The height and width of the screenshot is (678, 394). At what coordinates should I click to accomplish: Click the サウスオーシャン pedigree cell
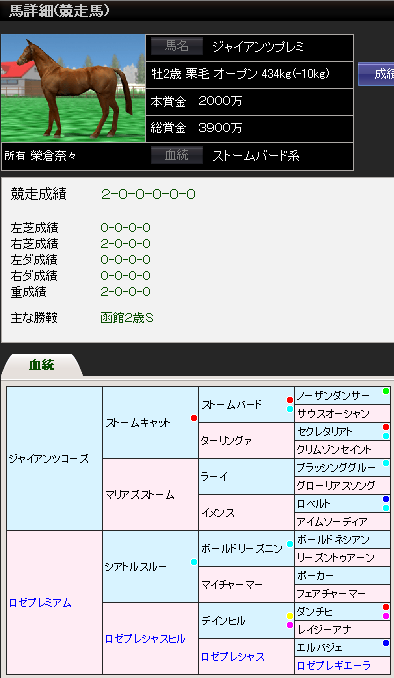(x=343, y=414)
